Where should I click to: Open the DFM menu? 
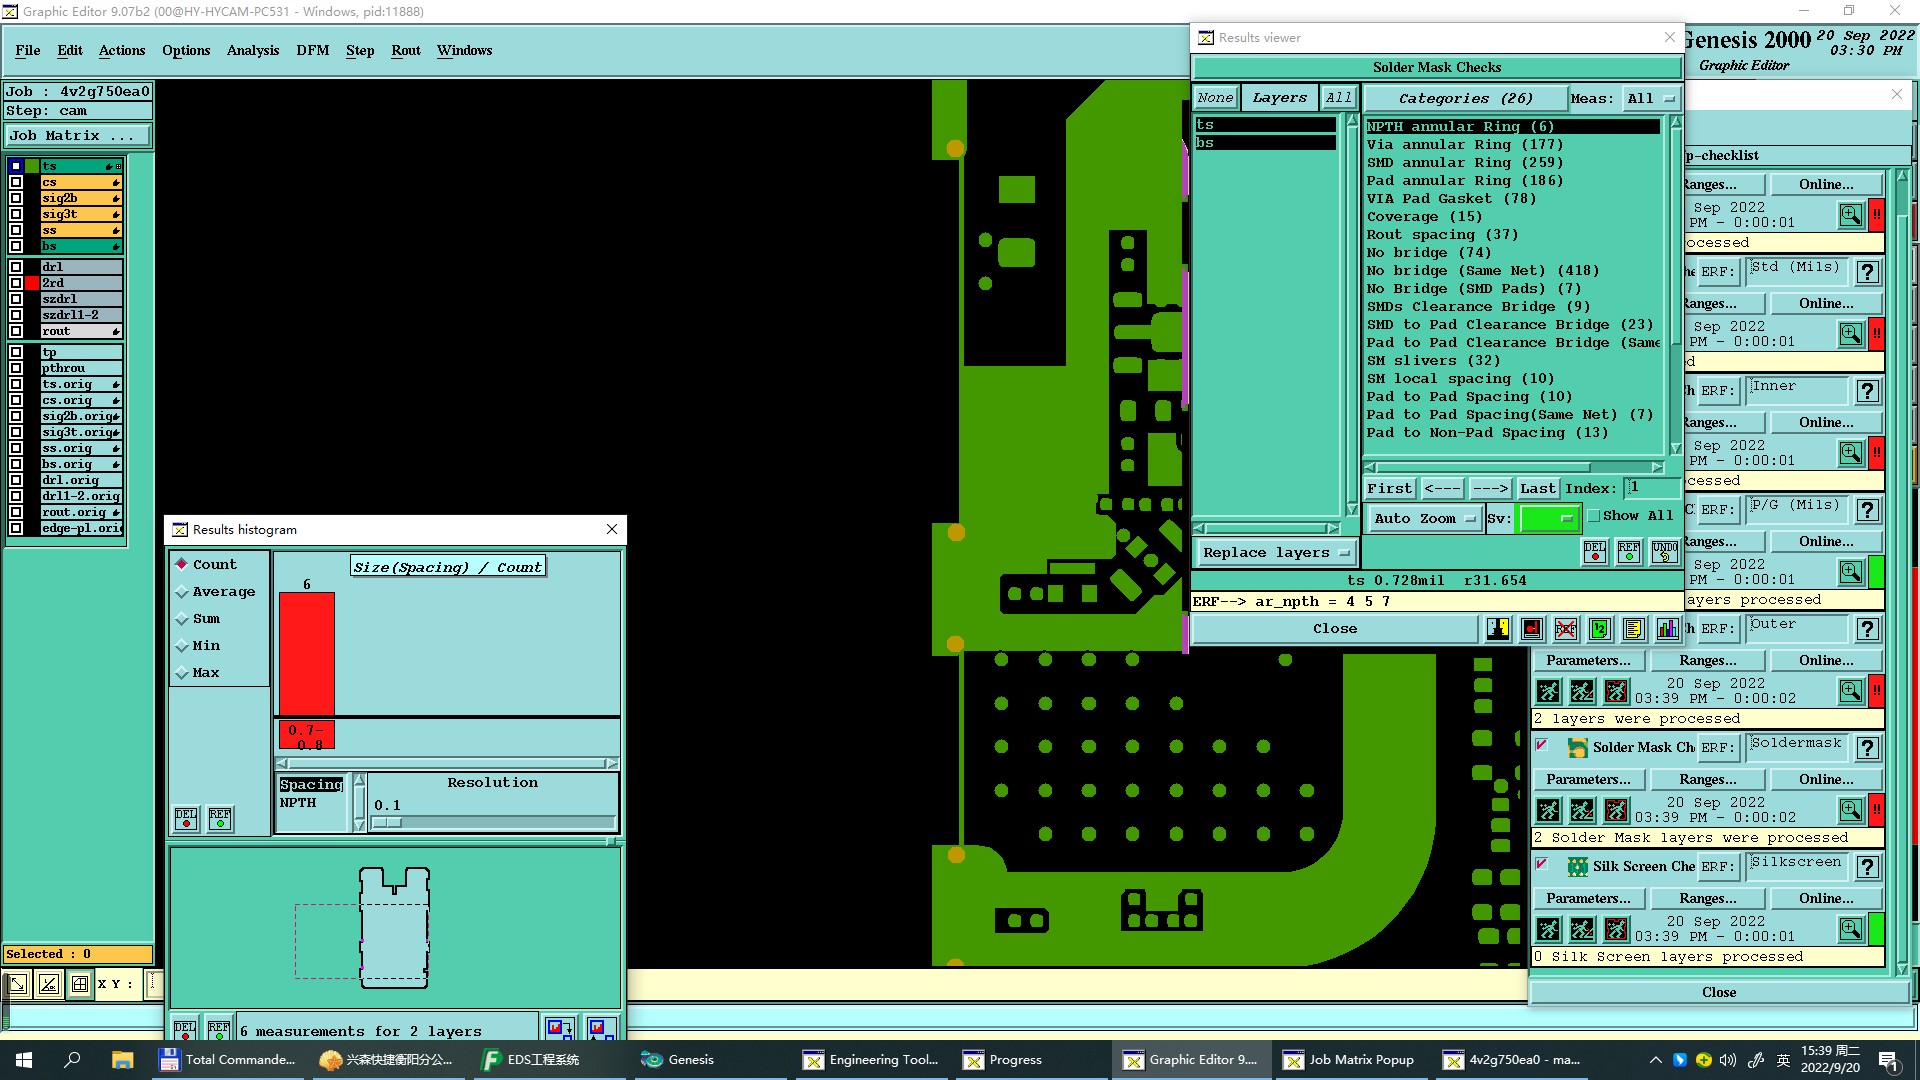point(312,50)
